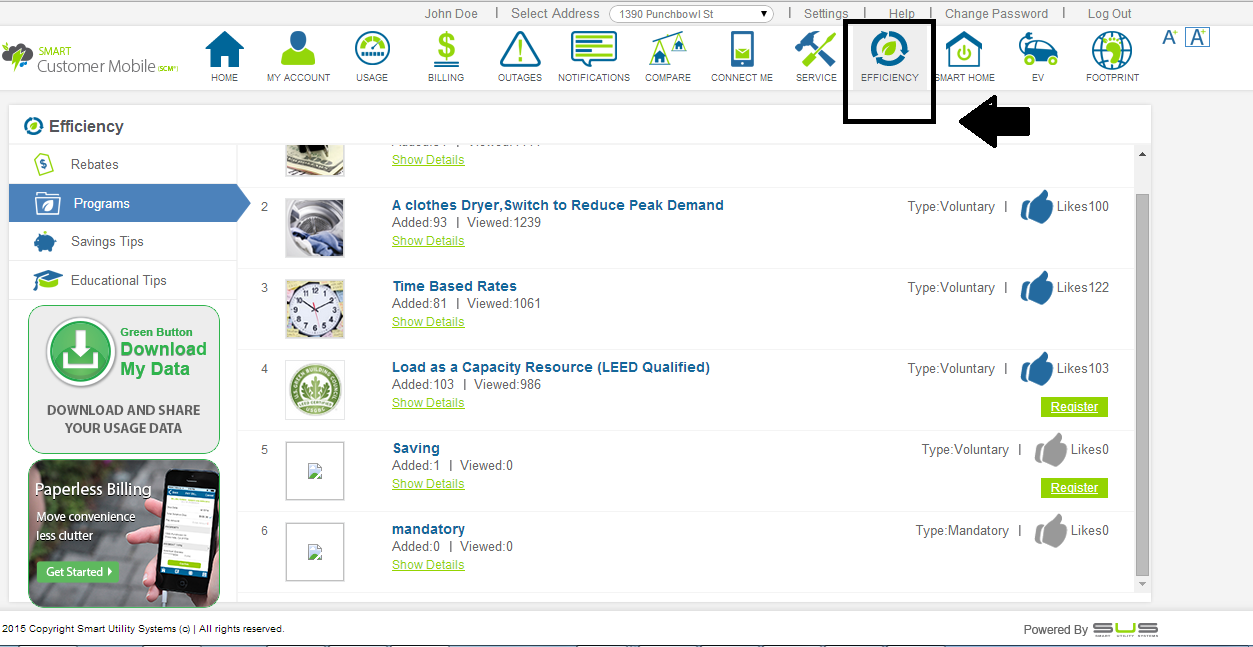Image resolution: width=1253 pixels, height=647 pixels.
Task: Switch to Savings Tips in sidebar
Action: tap(107, 242)
